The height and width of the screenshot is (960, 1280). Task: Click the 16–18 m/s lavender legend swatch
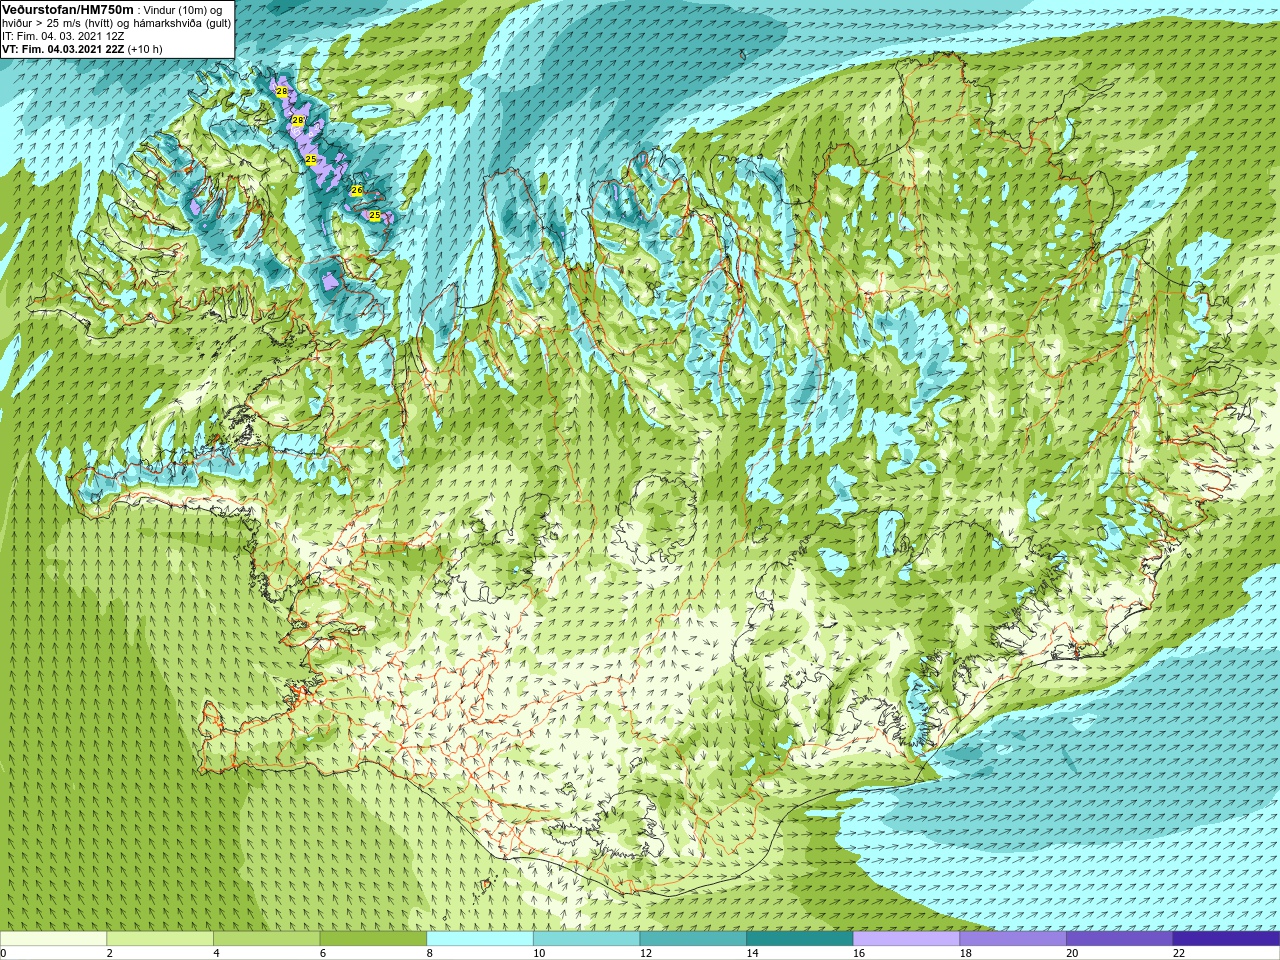pyautogui.click(x=906, y=939)
